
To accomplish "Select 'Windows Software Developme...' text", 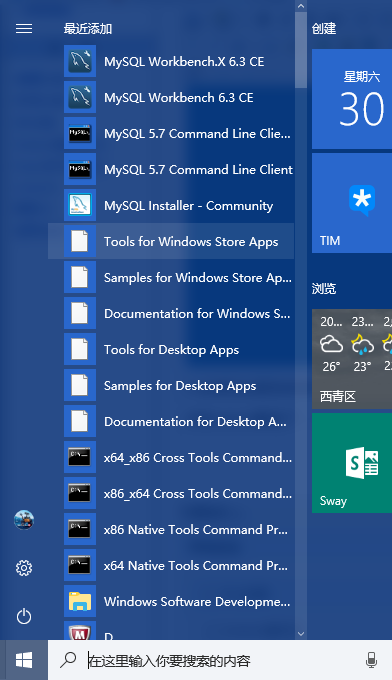I will [197, 602].
